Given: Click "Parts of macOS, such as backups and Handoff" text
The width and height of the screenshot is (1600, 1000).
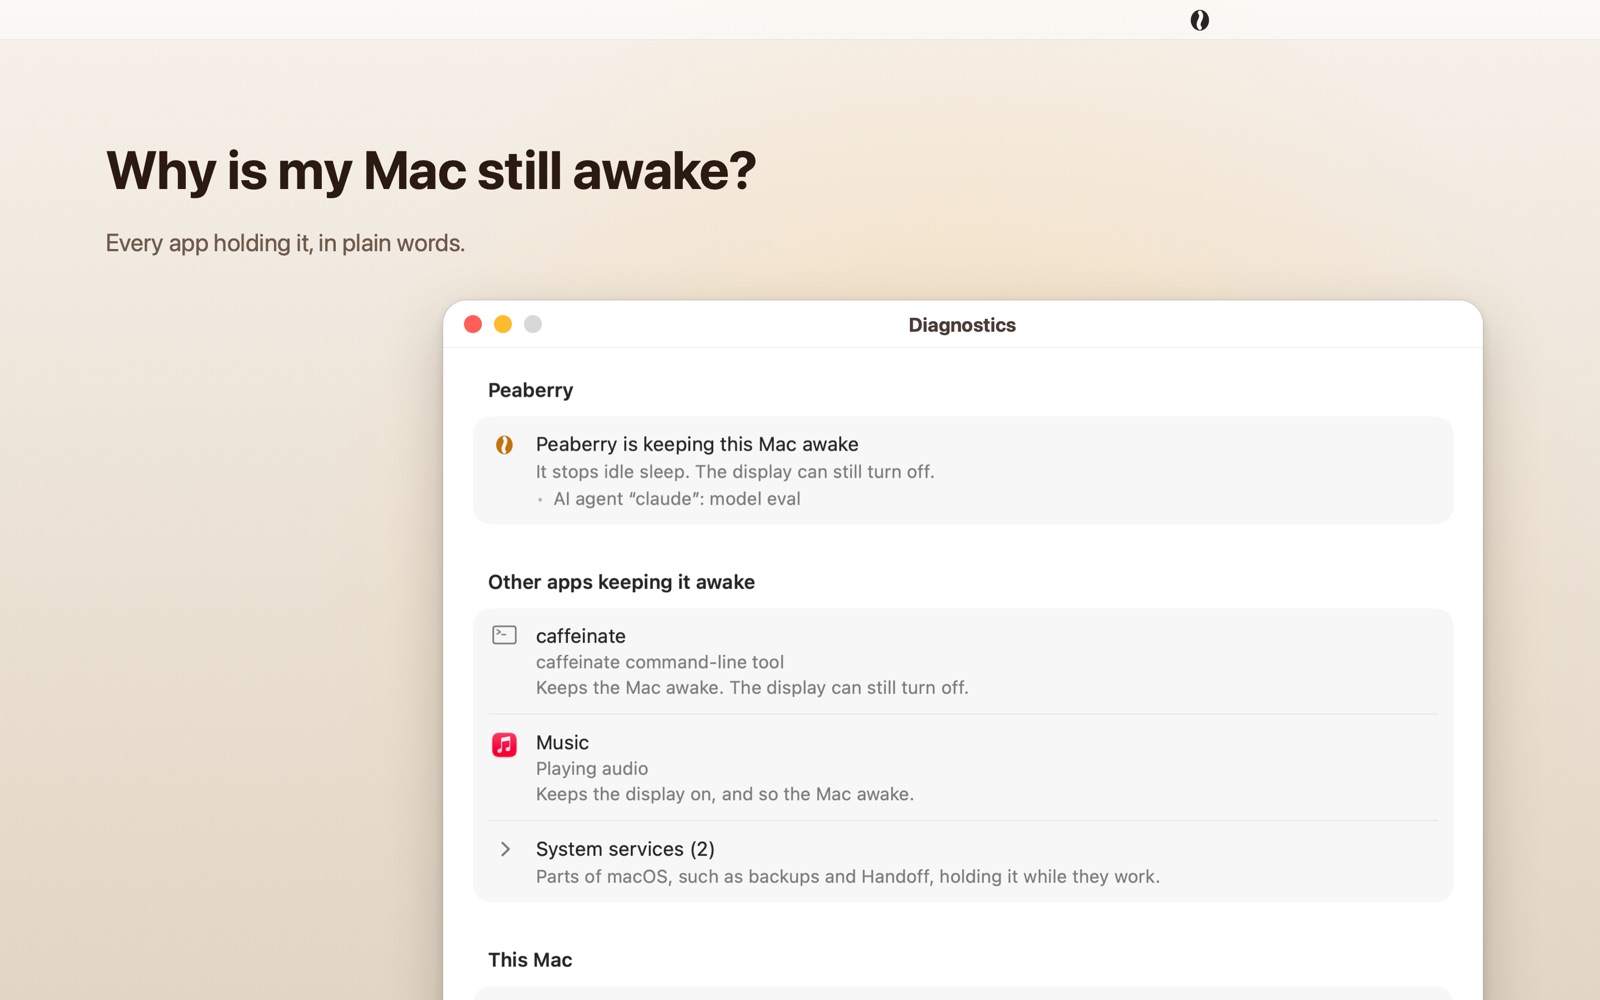Looking at the screenshot, I should (848, 877).
